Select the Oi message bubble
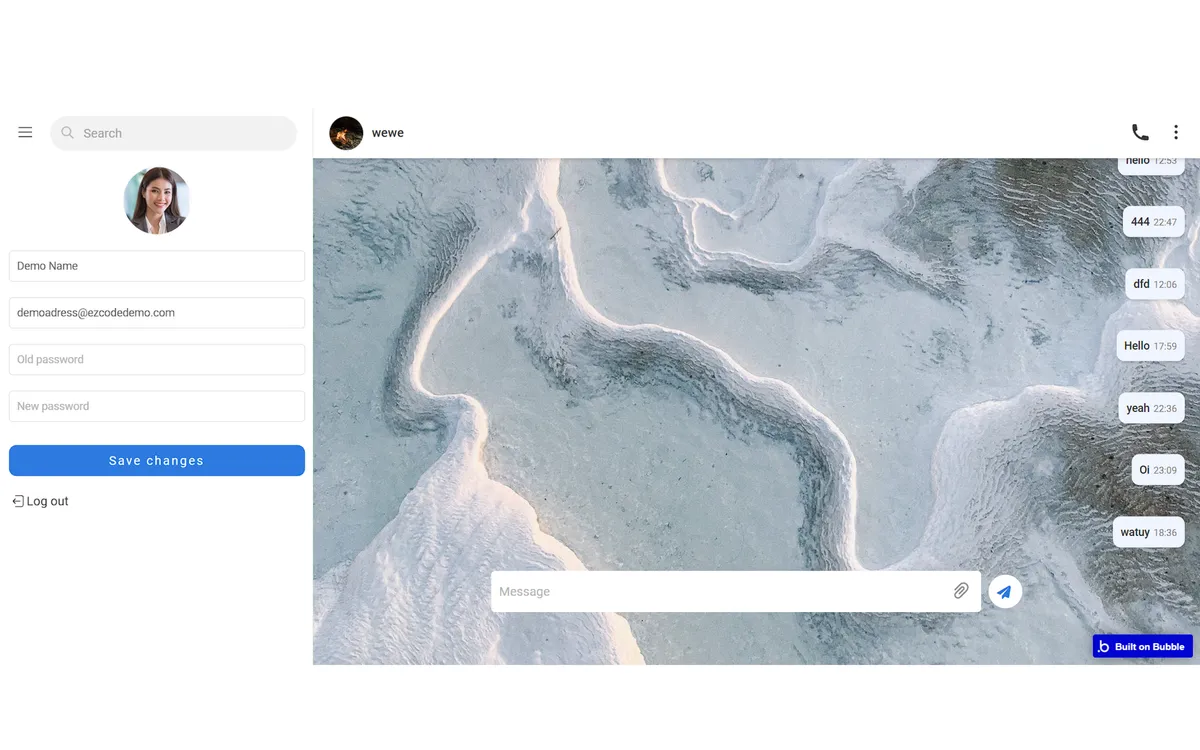1200x750 pixels. (1158, 470)
